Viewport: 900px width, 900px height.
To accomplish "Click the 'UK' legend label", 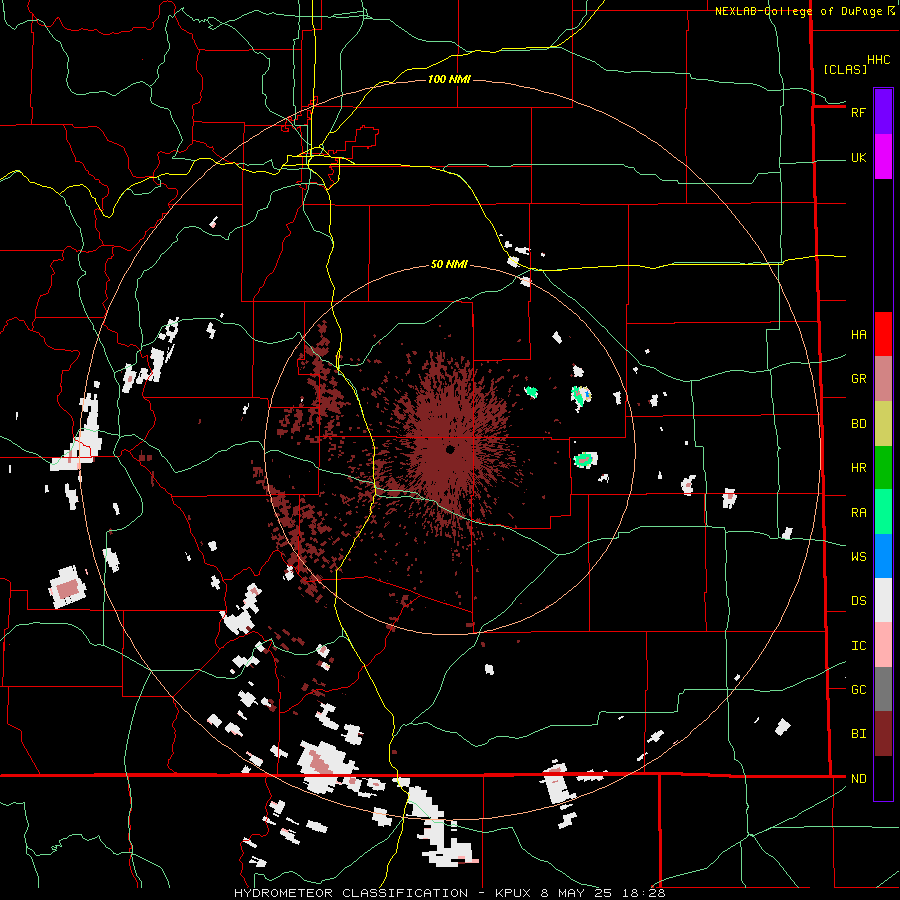I will pos(858,158).
